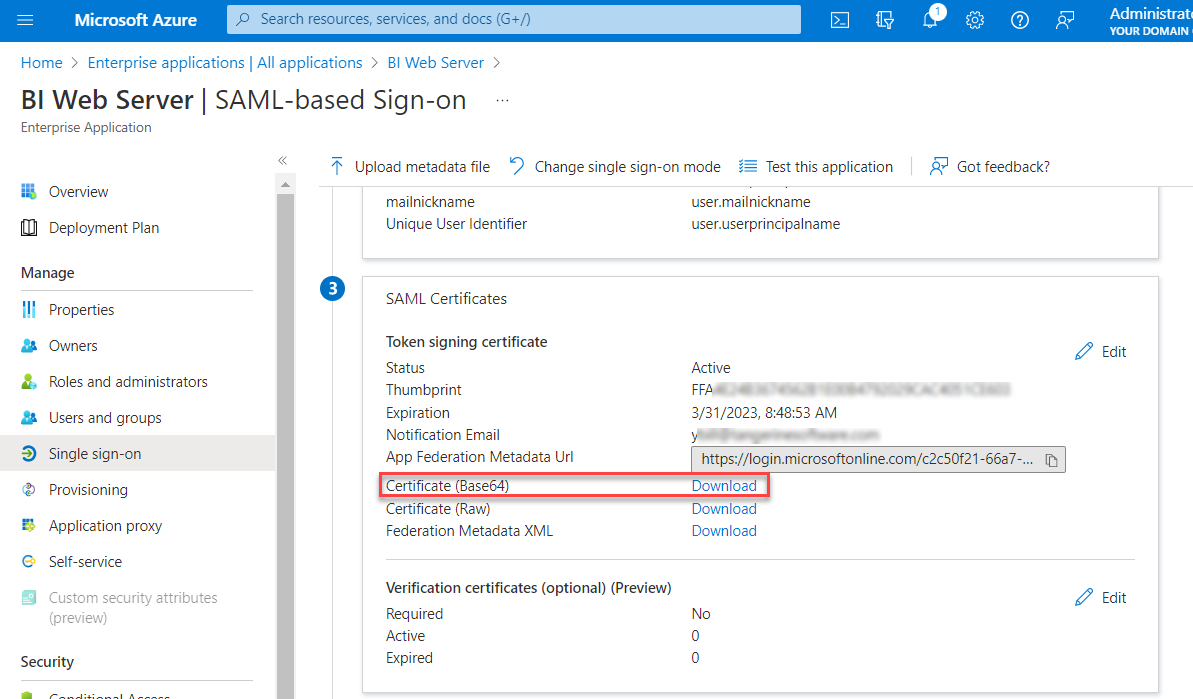The width and height of the screenshot is (1193, 699).
Task: Edit the Token signing certificate
Action: 1101,352
